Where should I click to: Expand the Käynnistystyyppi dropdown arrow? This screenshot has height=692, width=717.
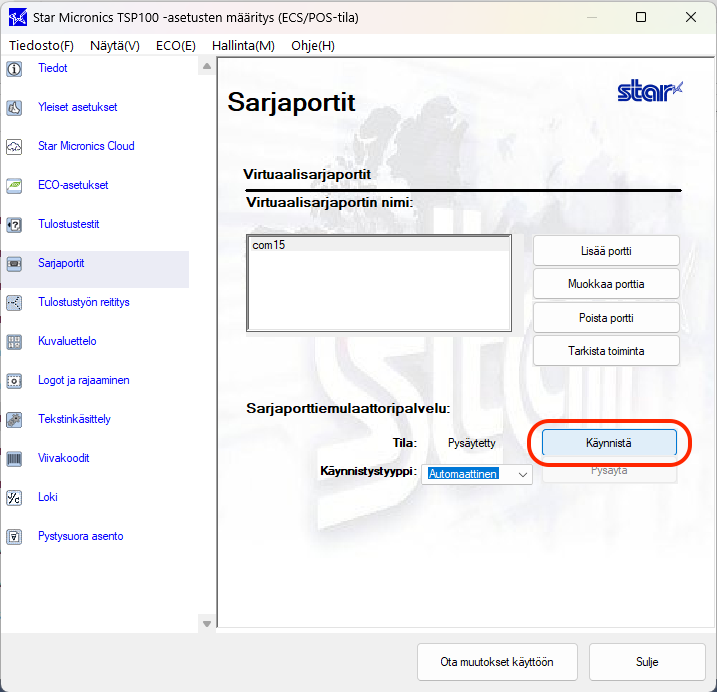tap(523, 474)
